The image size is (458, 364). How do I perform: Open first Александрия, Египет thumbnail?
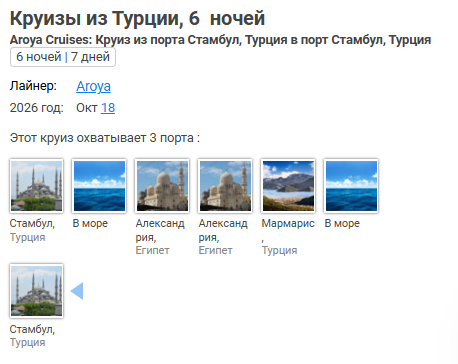pos(162,186)
